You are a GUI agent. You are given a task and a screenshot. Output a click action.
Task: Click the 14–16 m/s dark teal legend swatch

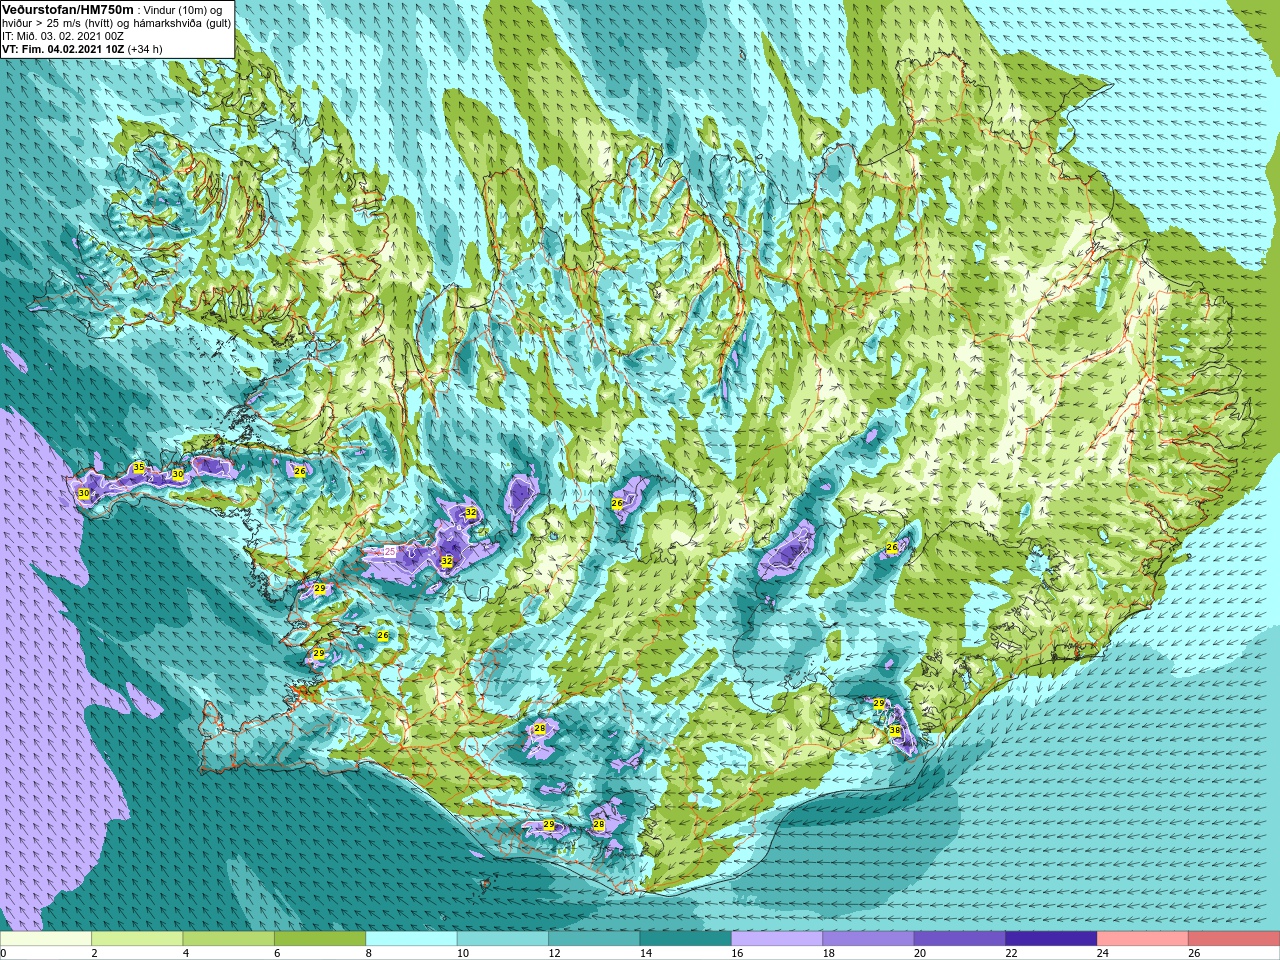pos(686,939)
